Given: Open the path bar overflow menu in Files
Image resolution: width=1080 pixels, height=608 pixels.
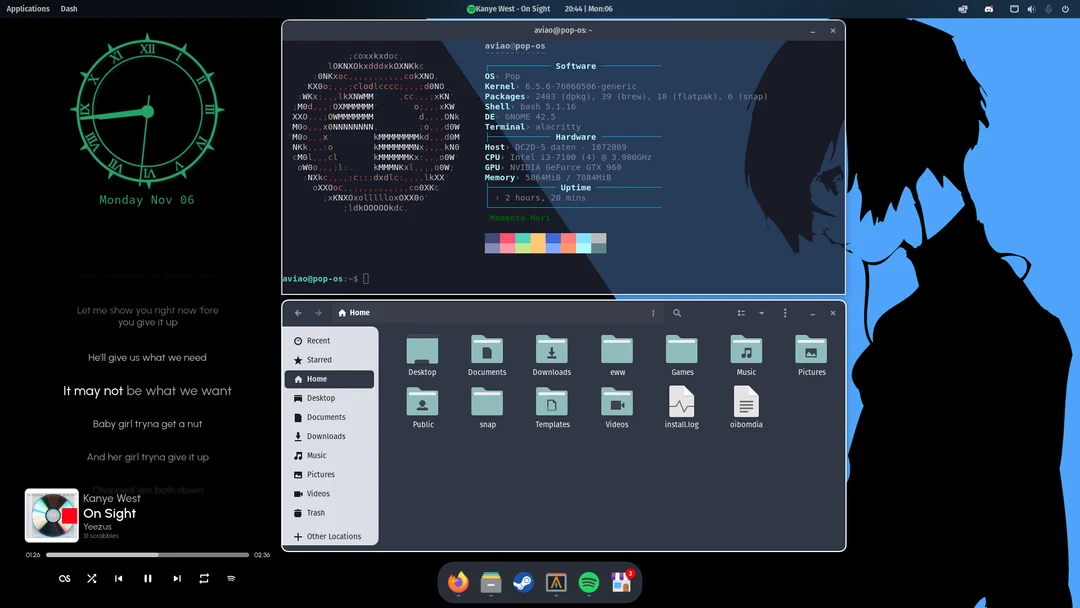Looking at the screenshot, I should 653,313.
